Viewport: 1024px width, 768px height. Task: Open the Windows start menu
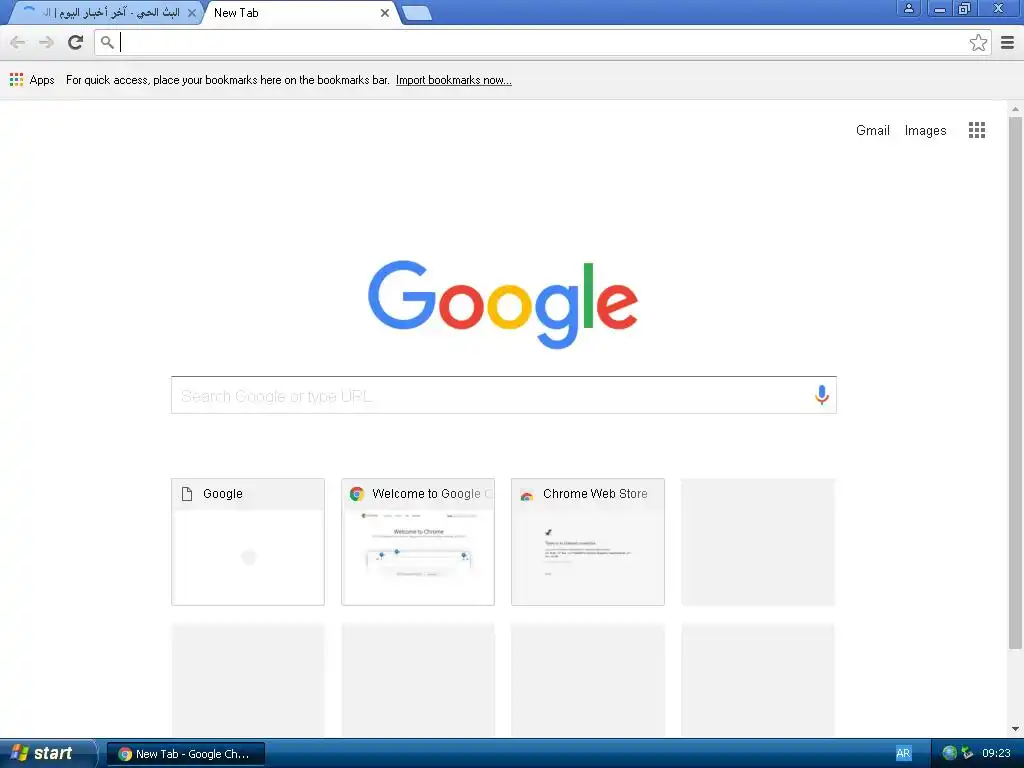point(48,754)
